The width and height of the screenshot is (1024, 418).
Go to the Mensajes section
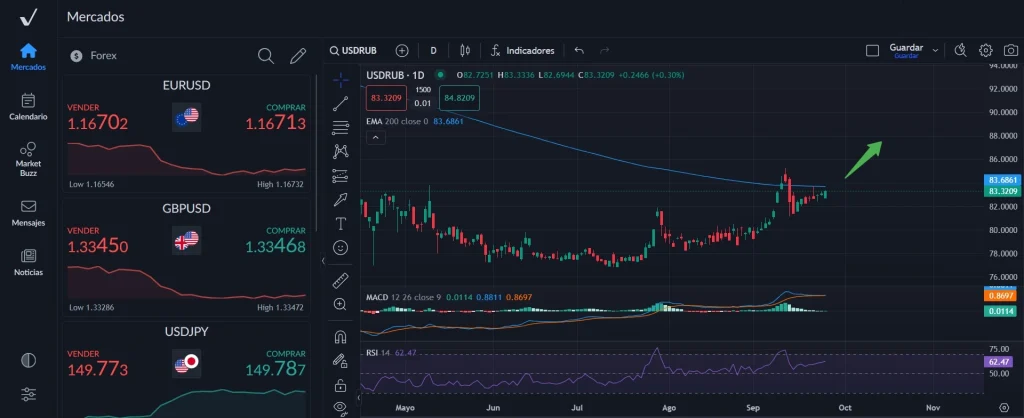click(x=28, y=212)
